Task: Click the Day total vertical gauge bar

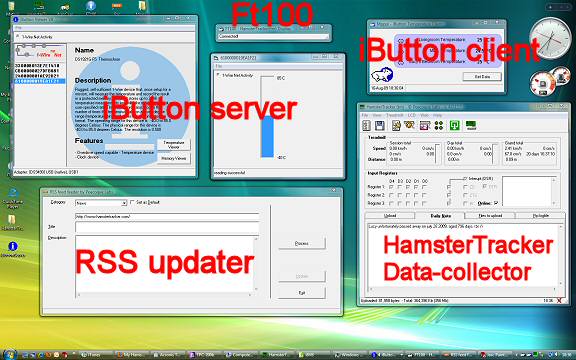Action: 495,154
